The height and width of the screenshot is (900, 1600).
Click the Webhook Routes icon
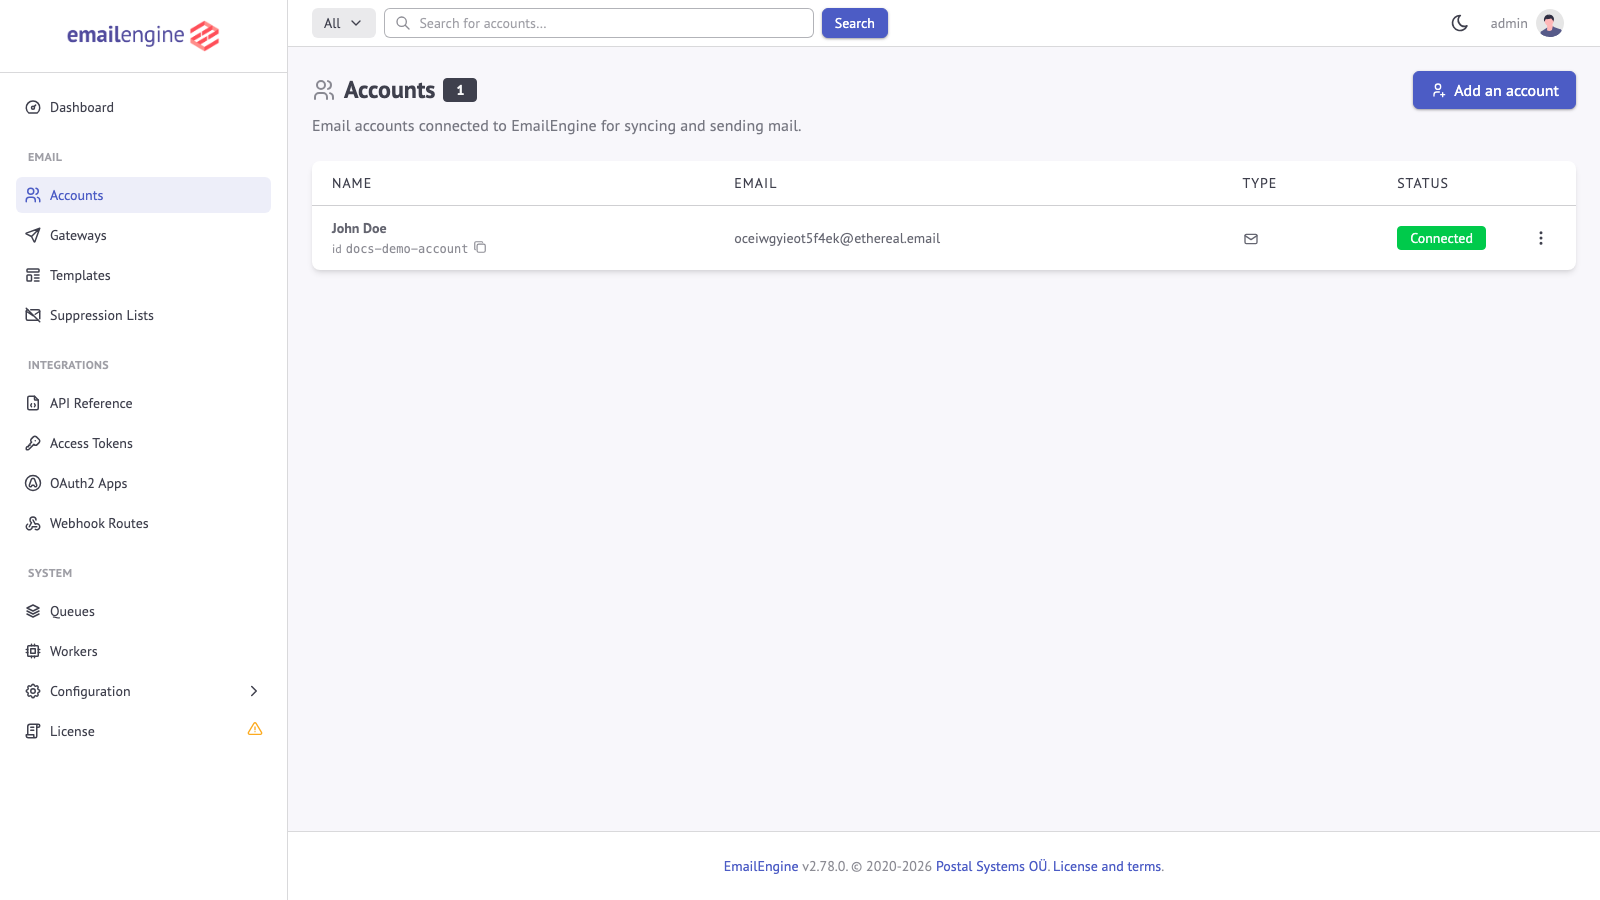(33, 523)
